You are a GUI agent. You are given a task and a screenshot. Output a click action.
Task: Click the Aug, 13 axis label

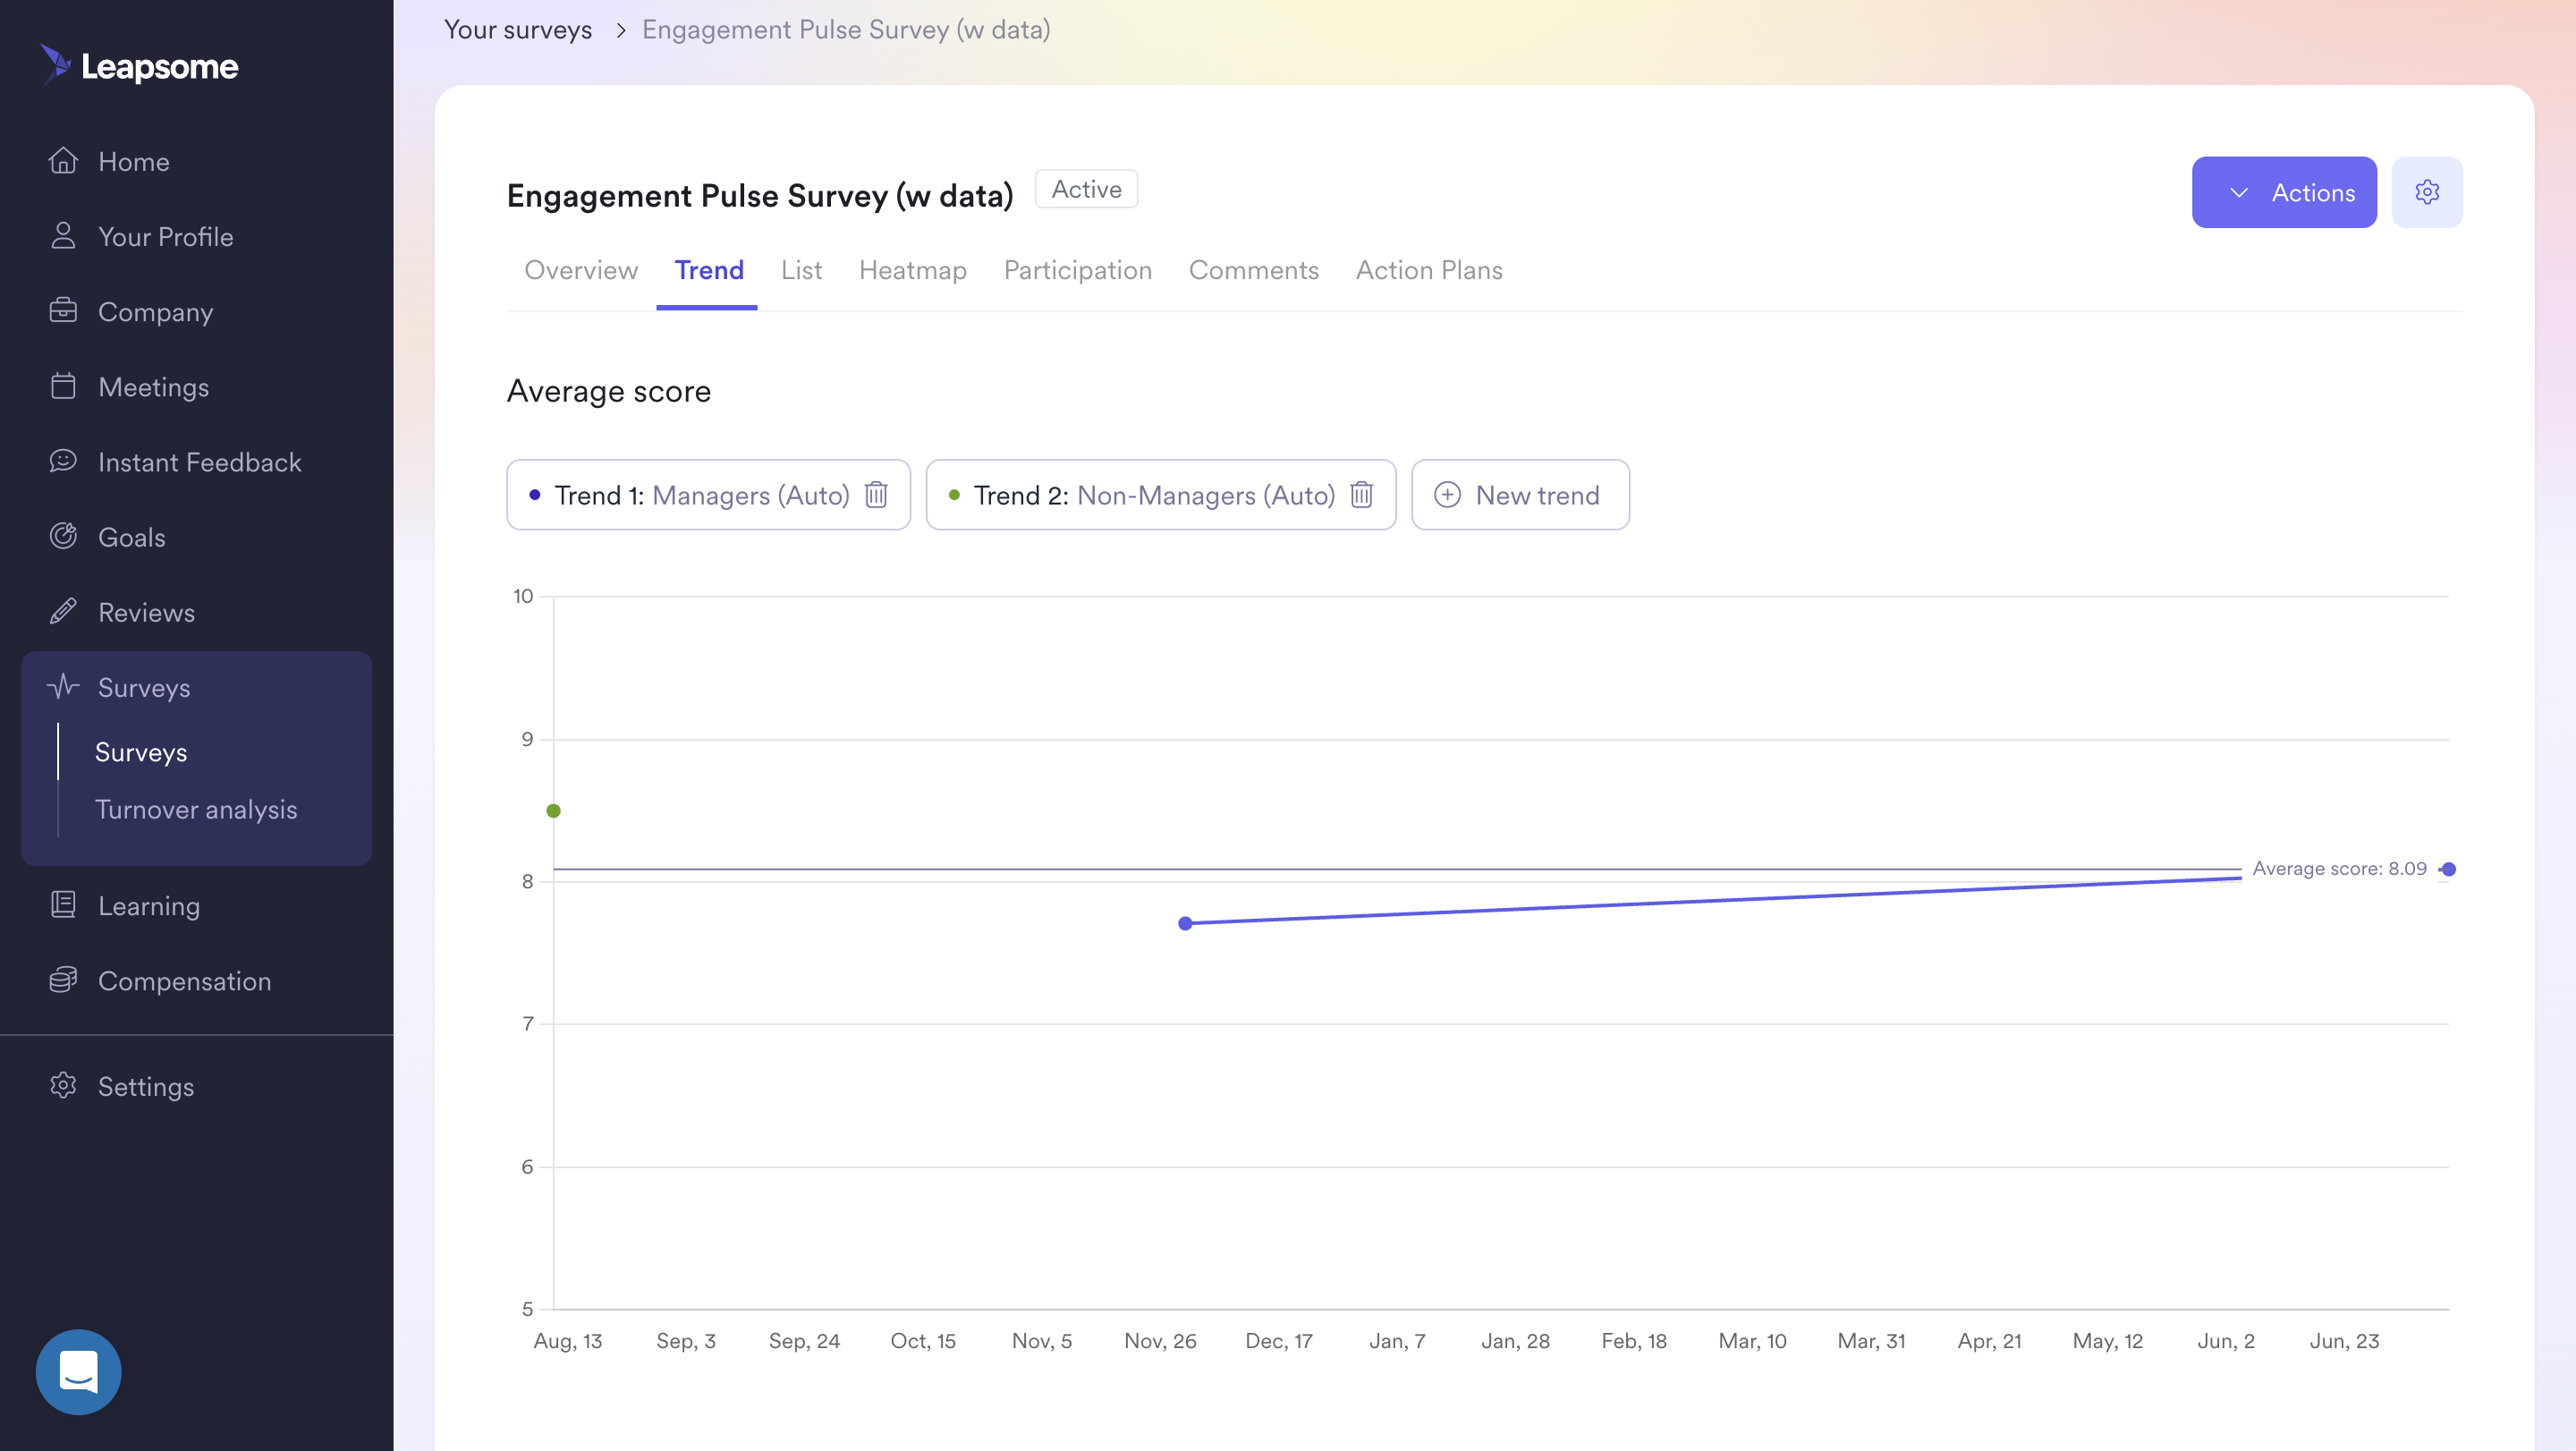[568, 1340]
